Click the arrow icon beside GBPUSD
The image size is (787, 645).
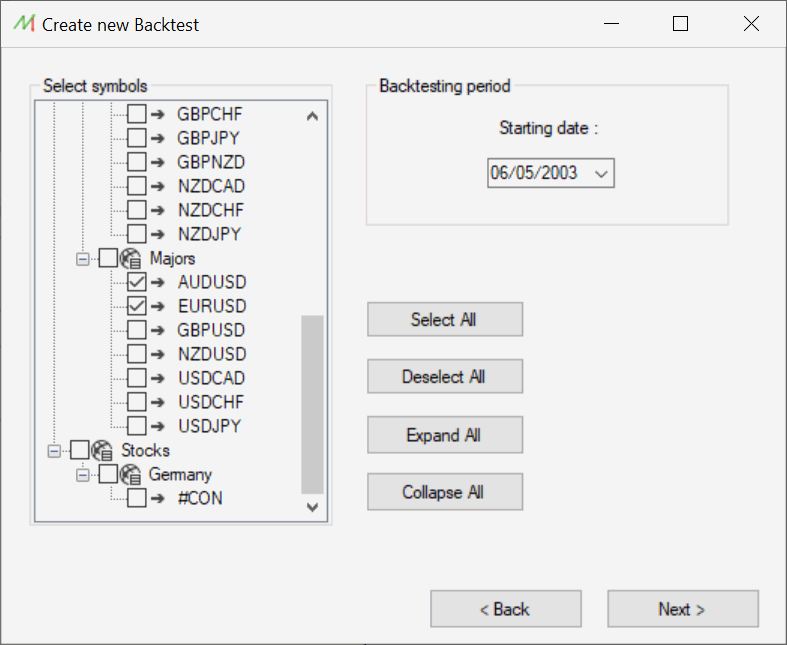coord(158,330)
